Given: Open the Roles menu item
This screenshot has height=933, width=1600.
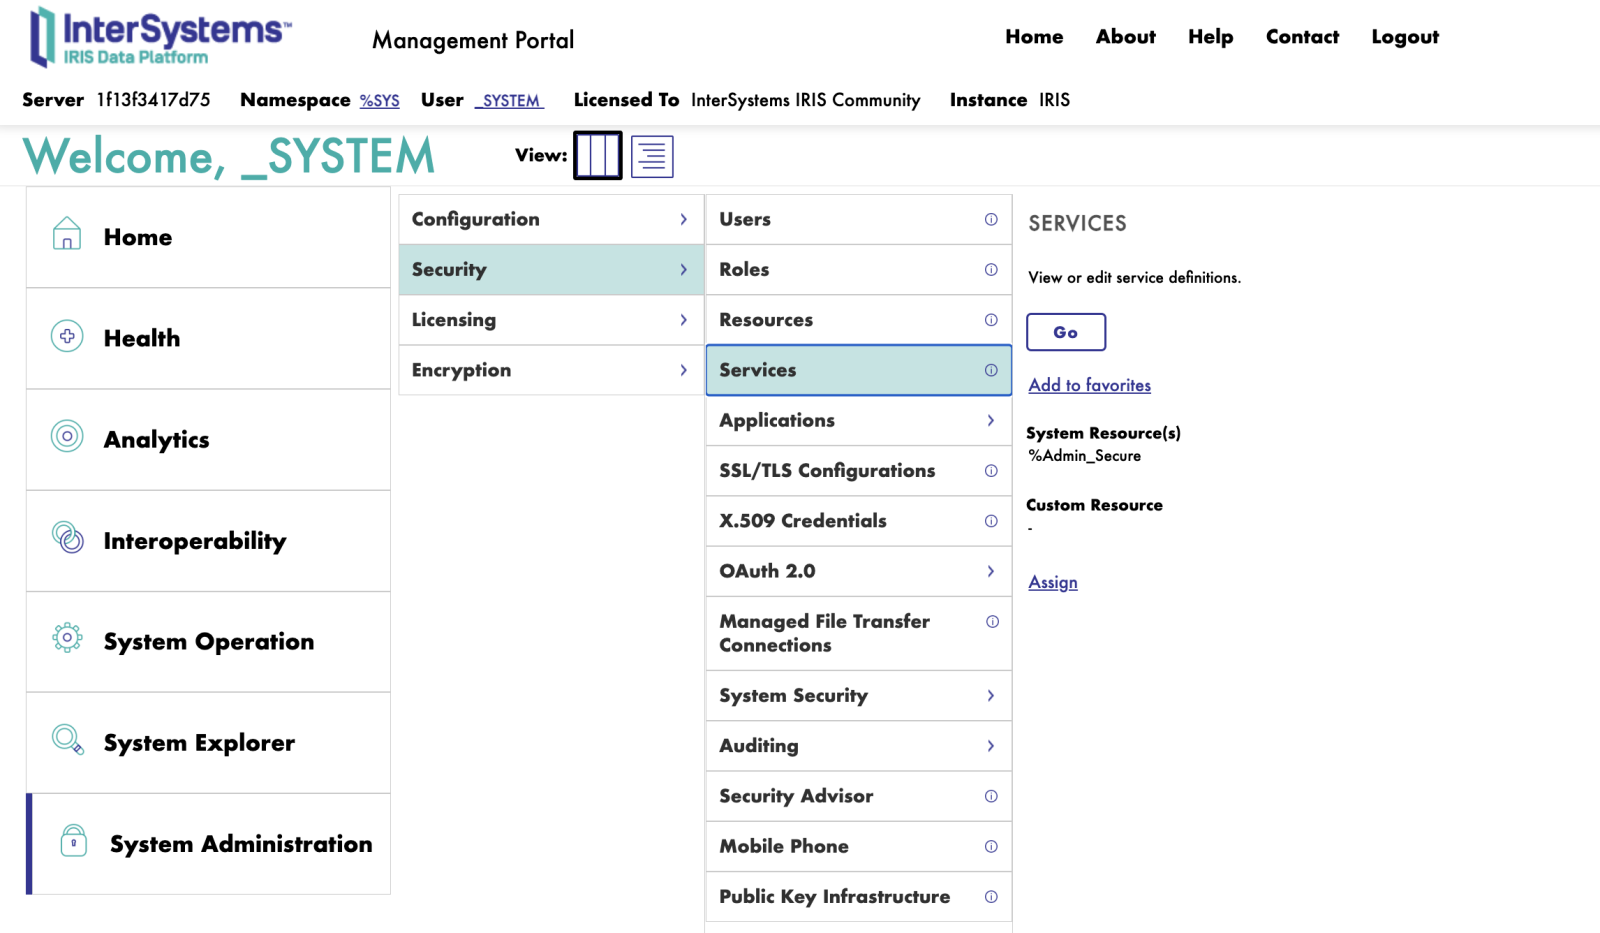Looking at the screenshot, I should pos(745,269).
